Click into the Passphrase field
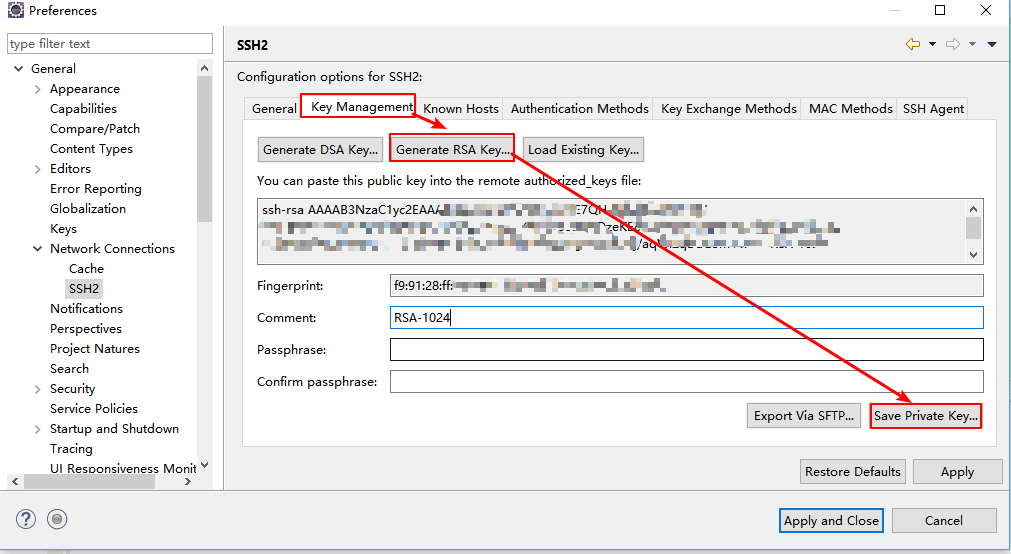Viewport: 1011px width, 554px height. tap(687, 350)
